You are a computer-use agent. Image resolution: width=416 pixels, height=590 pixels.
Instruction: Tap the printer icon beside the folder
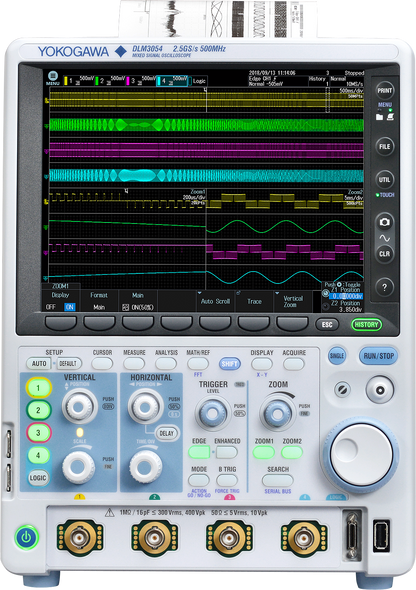(x=390, y=117)
